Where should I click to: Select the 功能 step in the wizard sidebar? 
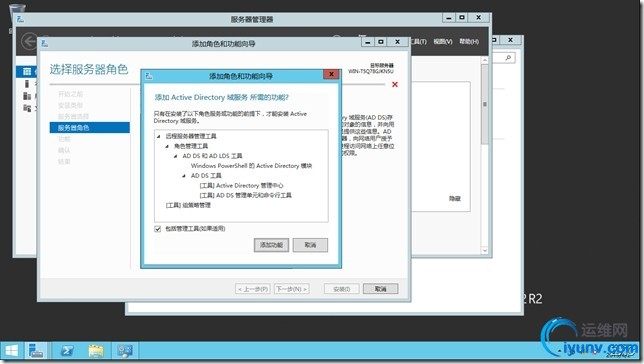point(64,139)
